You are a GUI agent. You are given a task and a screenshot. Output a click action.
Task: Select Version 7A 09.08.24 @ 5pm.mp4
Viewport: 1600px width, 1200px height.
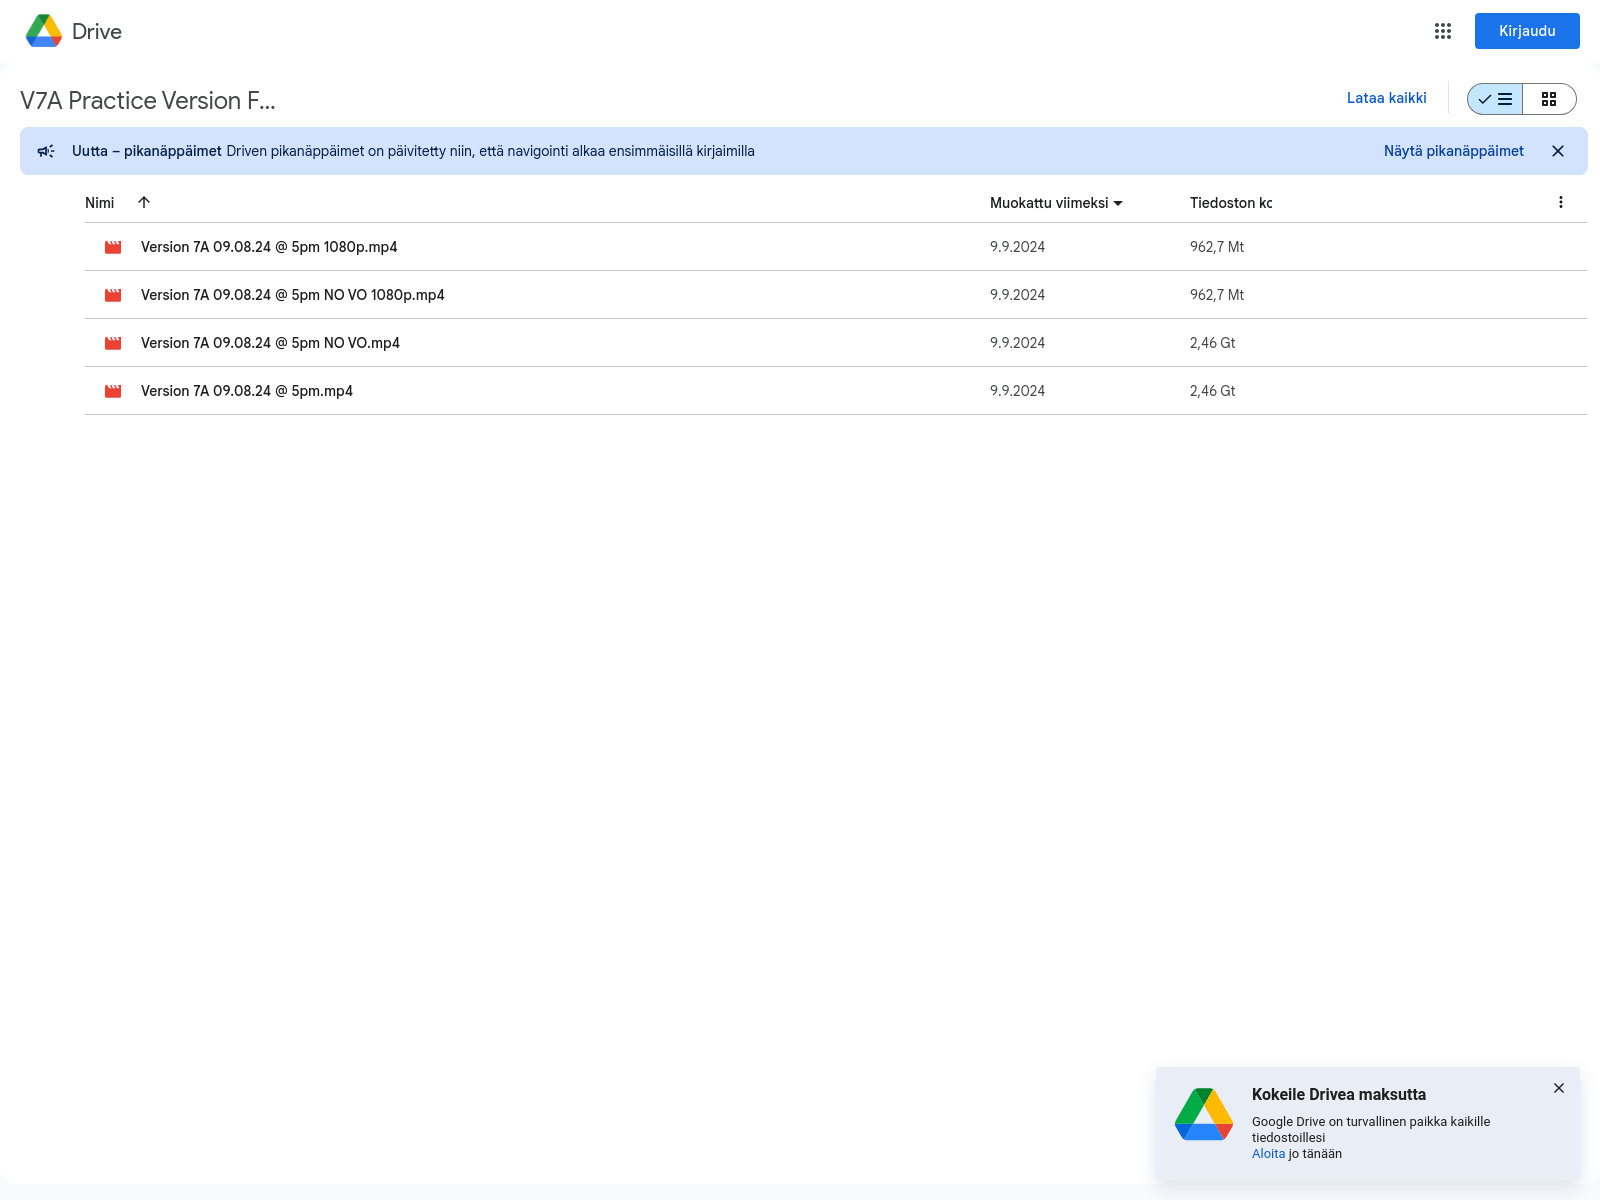[247, 391]
